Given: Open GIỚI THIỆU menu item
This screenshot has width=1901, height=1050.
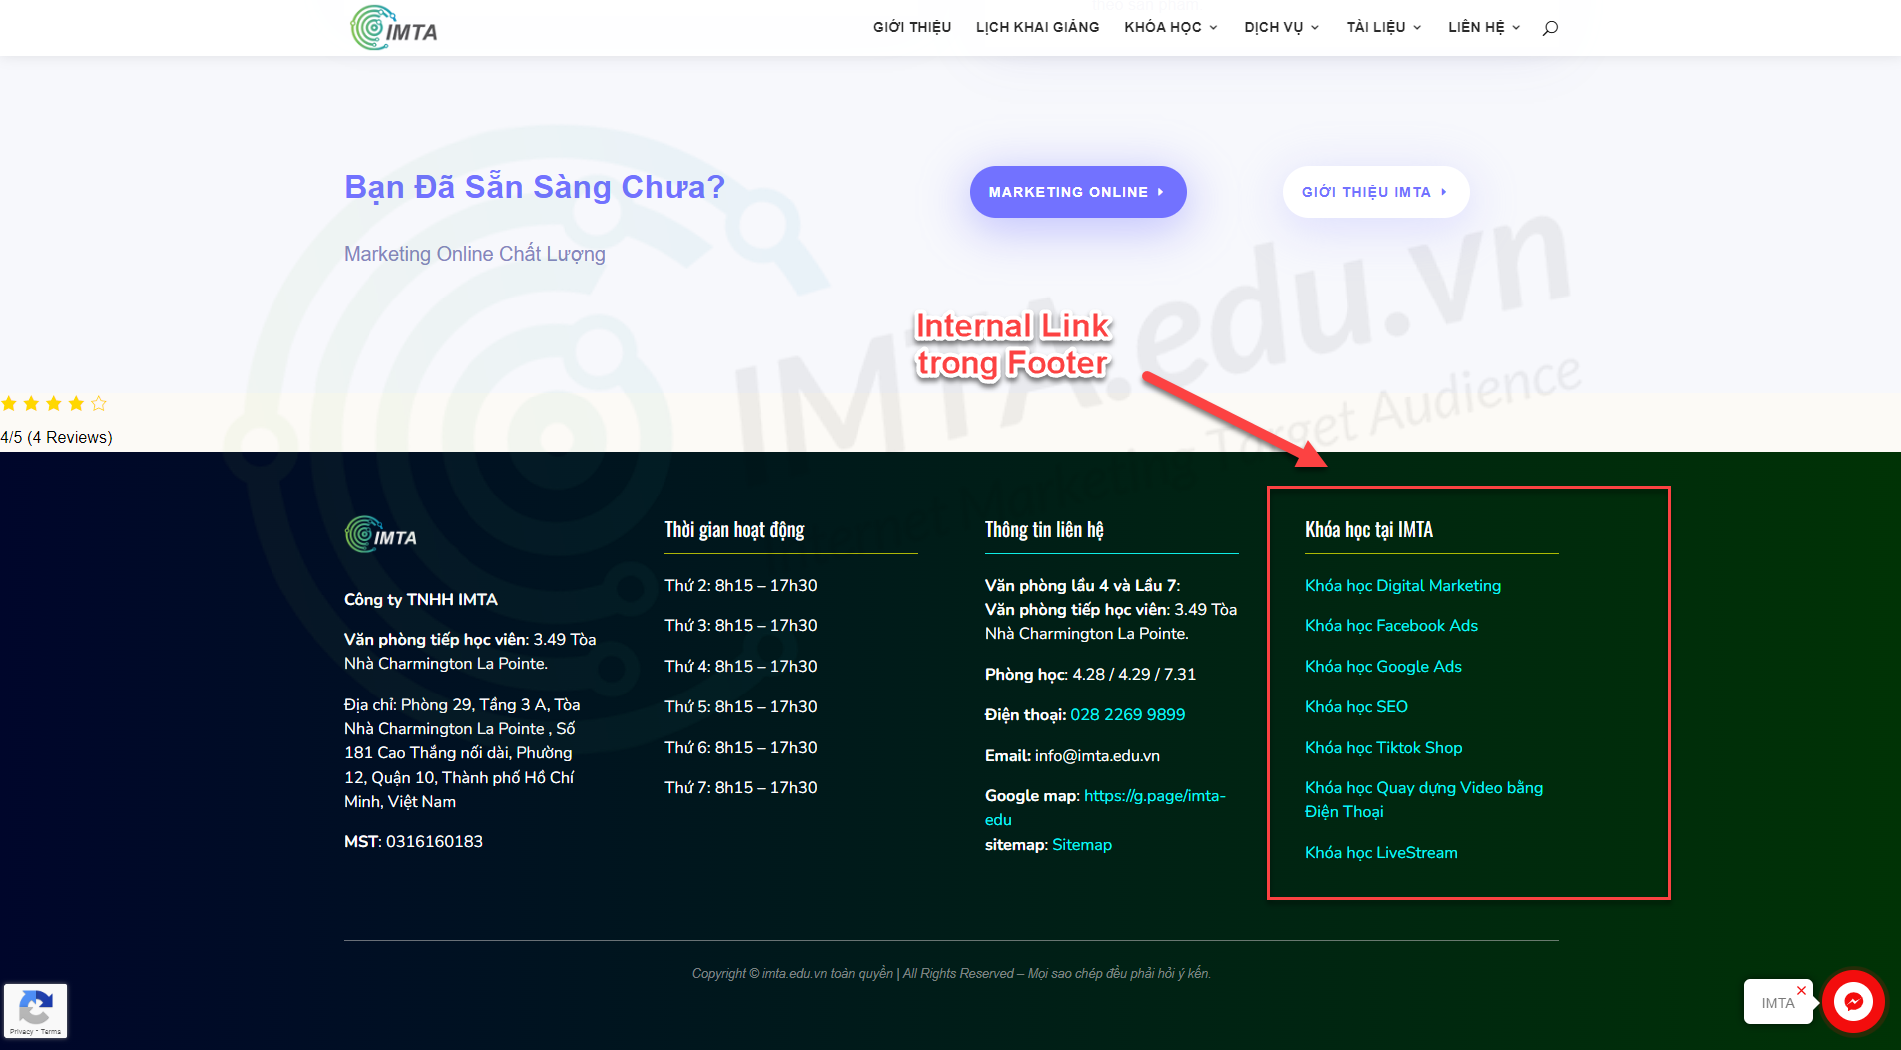Looking at the screenshot, I should tap(912, 27).
